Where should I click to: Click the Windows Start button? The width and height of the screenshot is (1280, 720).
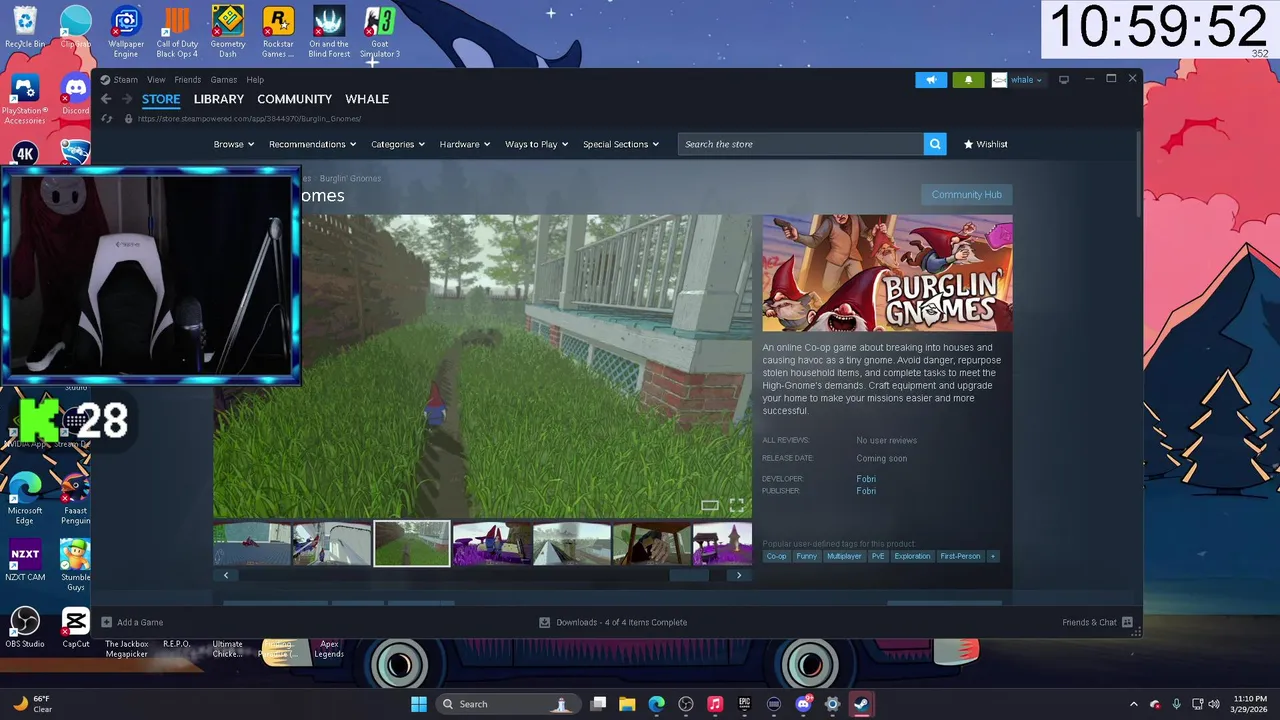tap(419, 704)
